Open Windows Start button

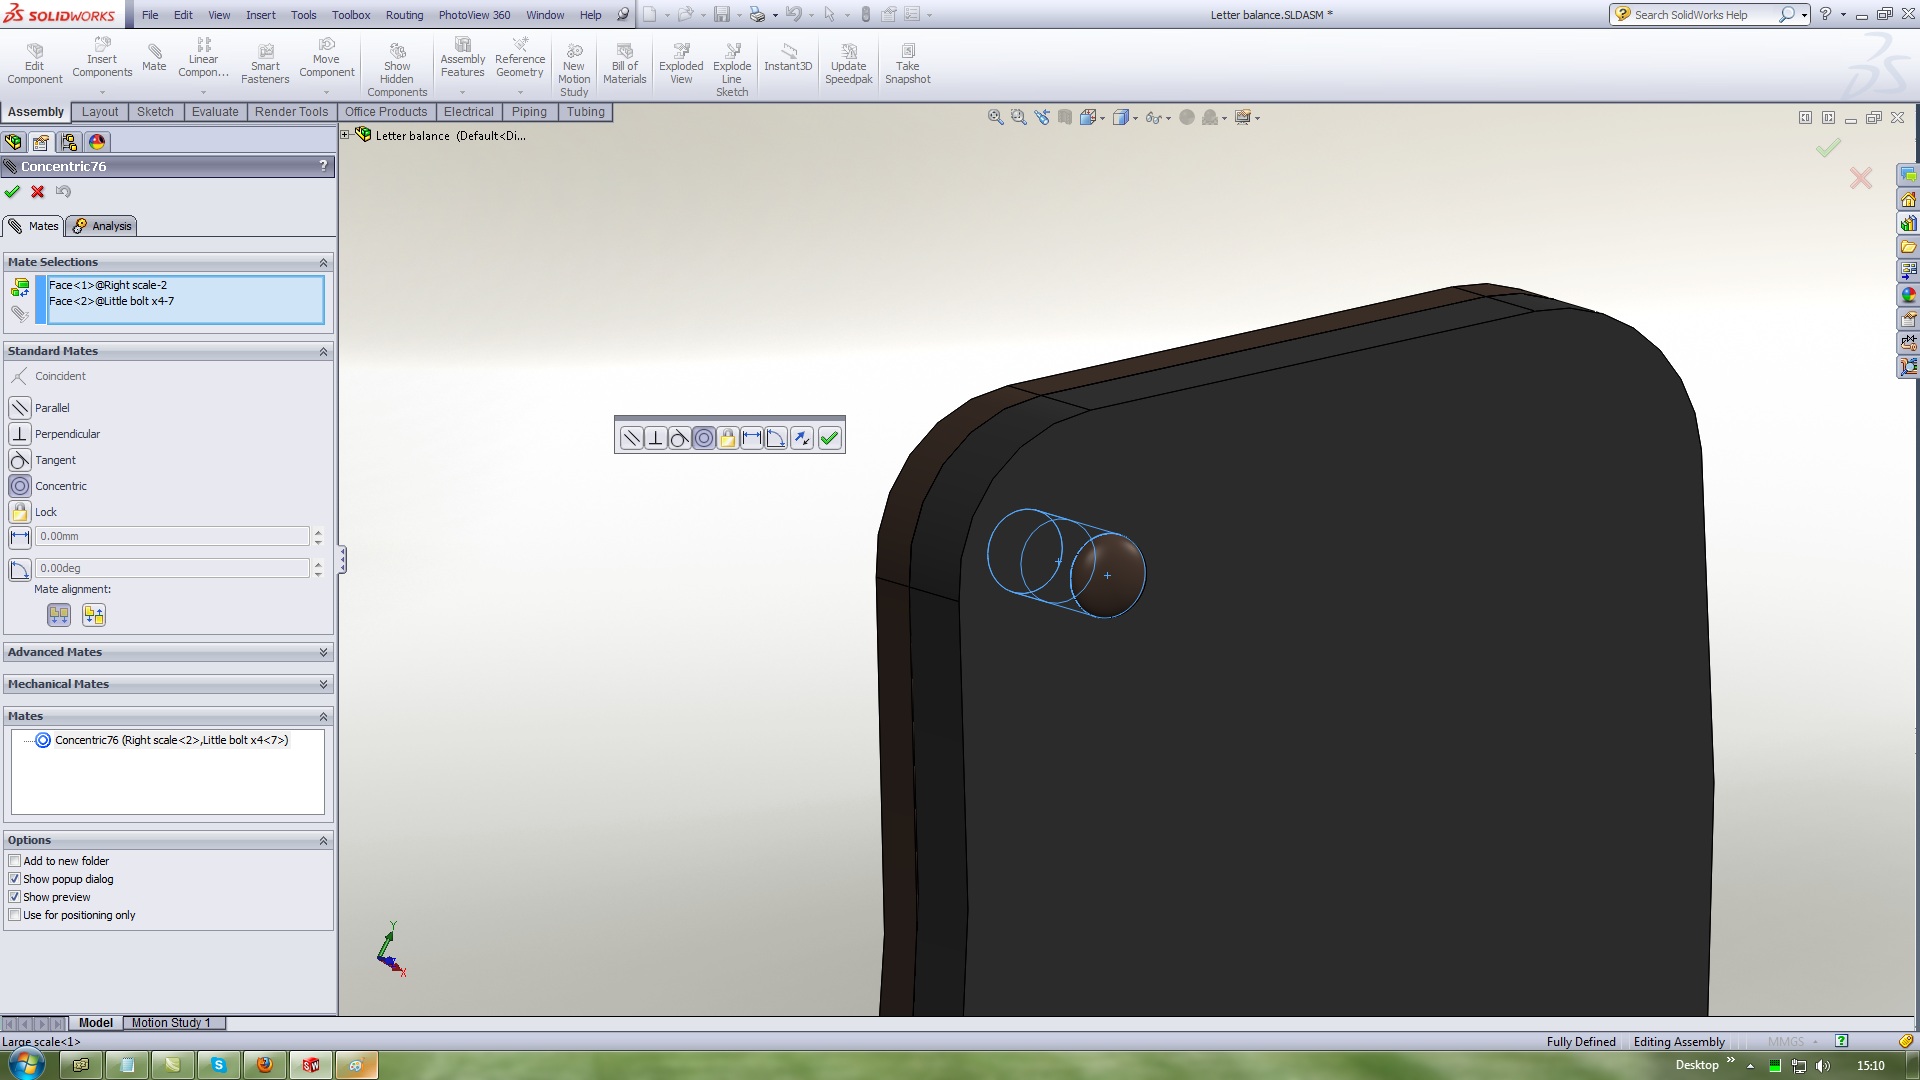click(x=26, y=1065)
